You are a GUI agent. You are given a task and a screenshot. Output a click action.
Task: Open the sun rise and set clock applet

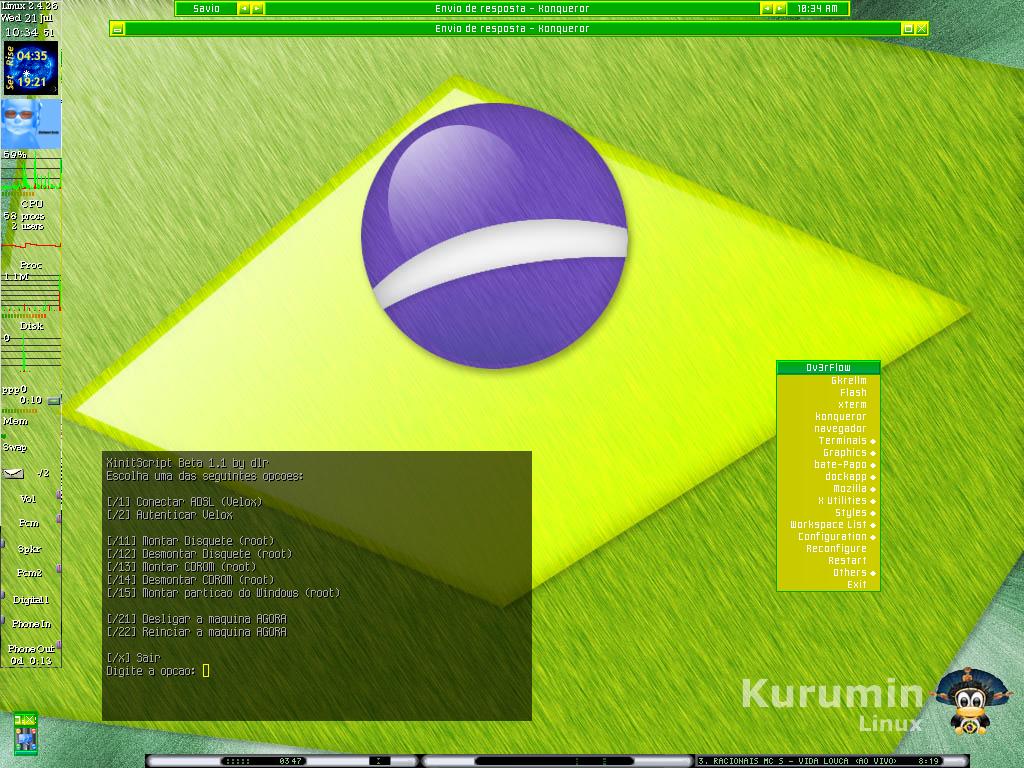click(x=31, y=68)
